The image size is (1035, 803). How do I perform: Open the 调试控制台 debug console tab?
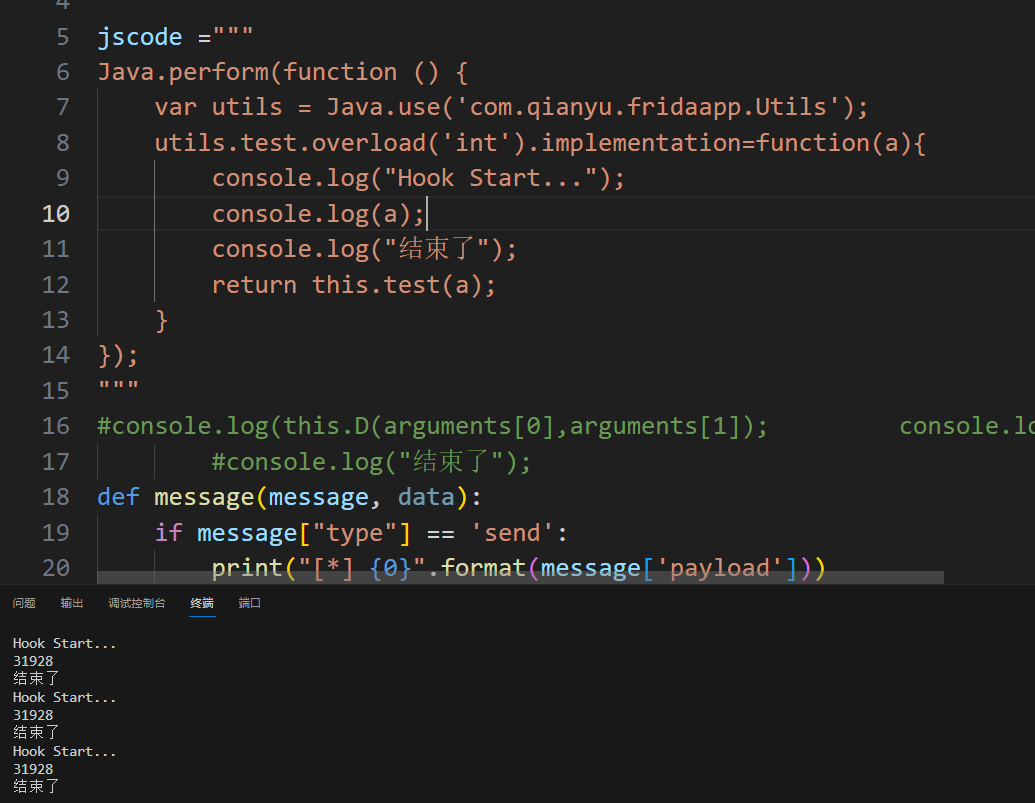[137, 603]
